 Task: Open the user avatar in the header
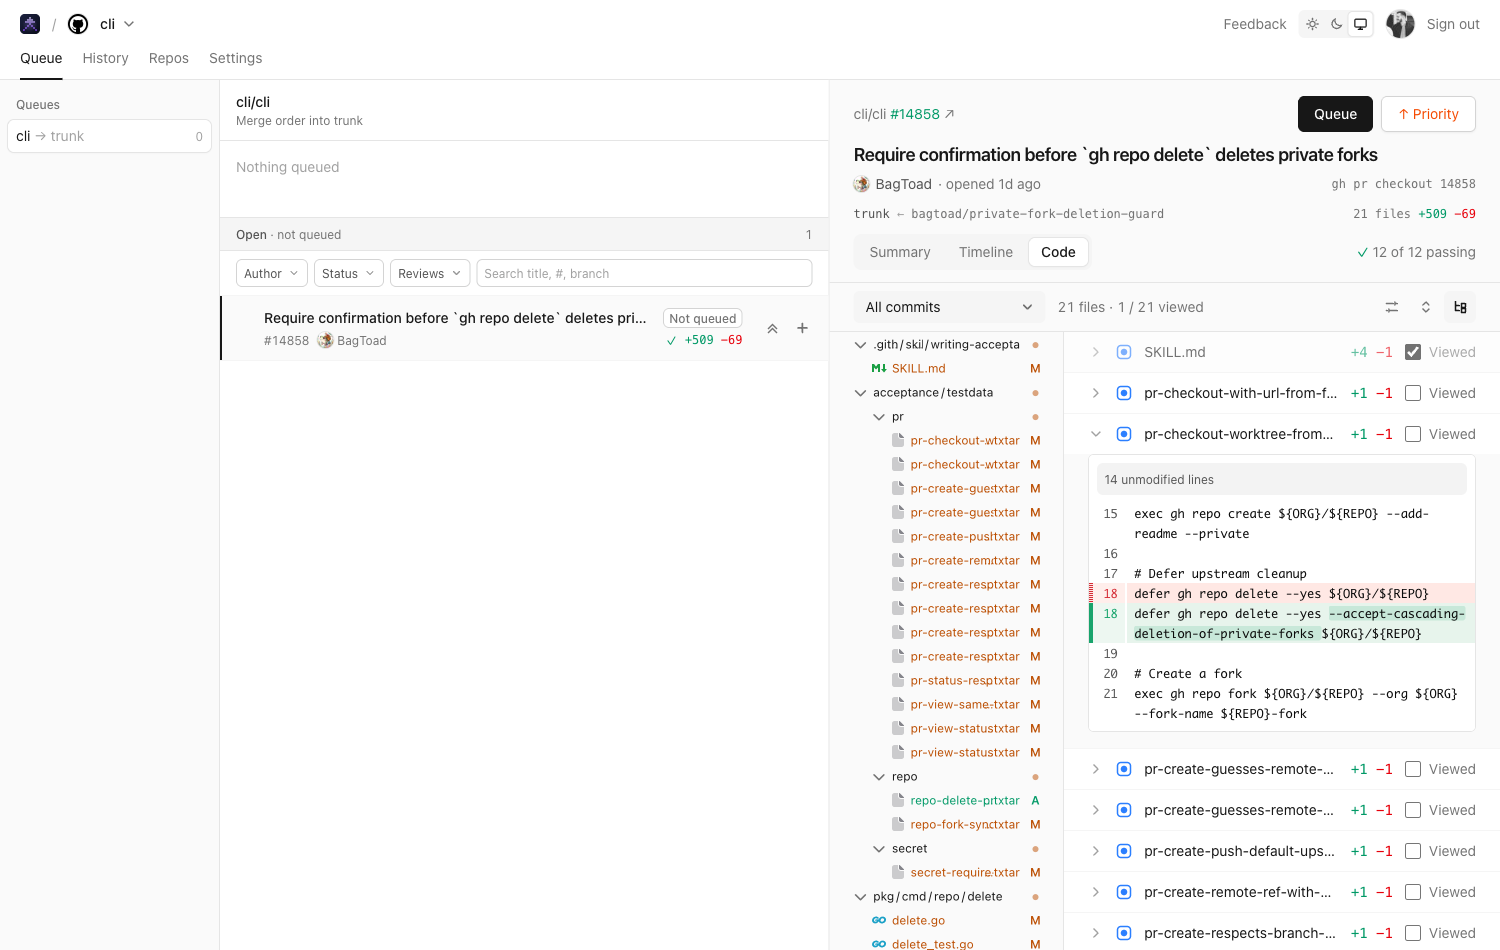pyautogui.click(x=1400, y=24)
